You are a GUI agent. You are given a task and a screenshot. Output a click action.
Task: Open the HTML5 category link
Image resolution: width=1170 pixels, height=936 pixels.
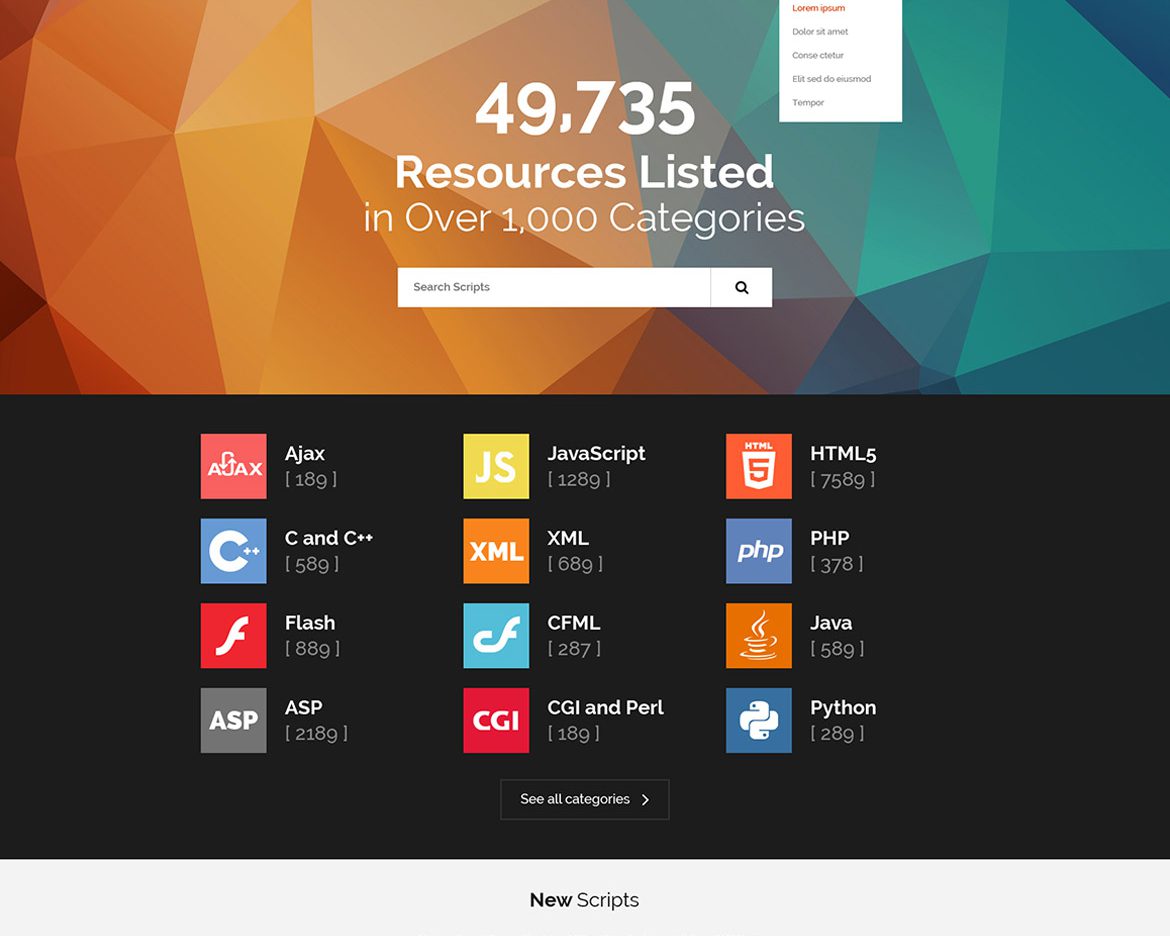843,454
